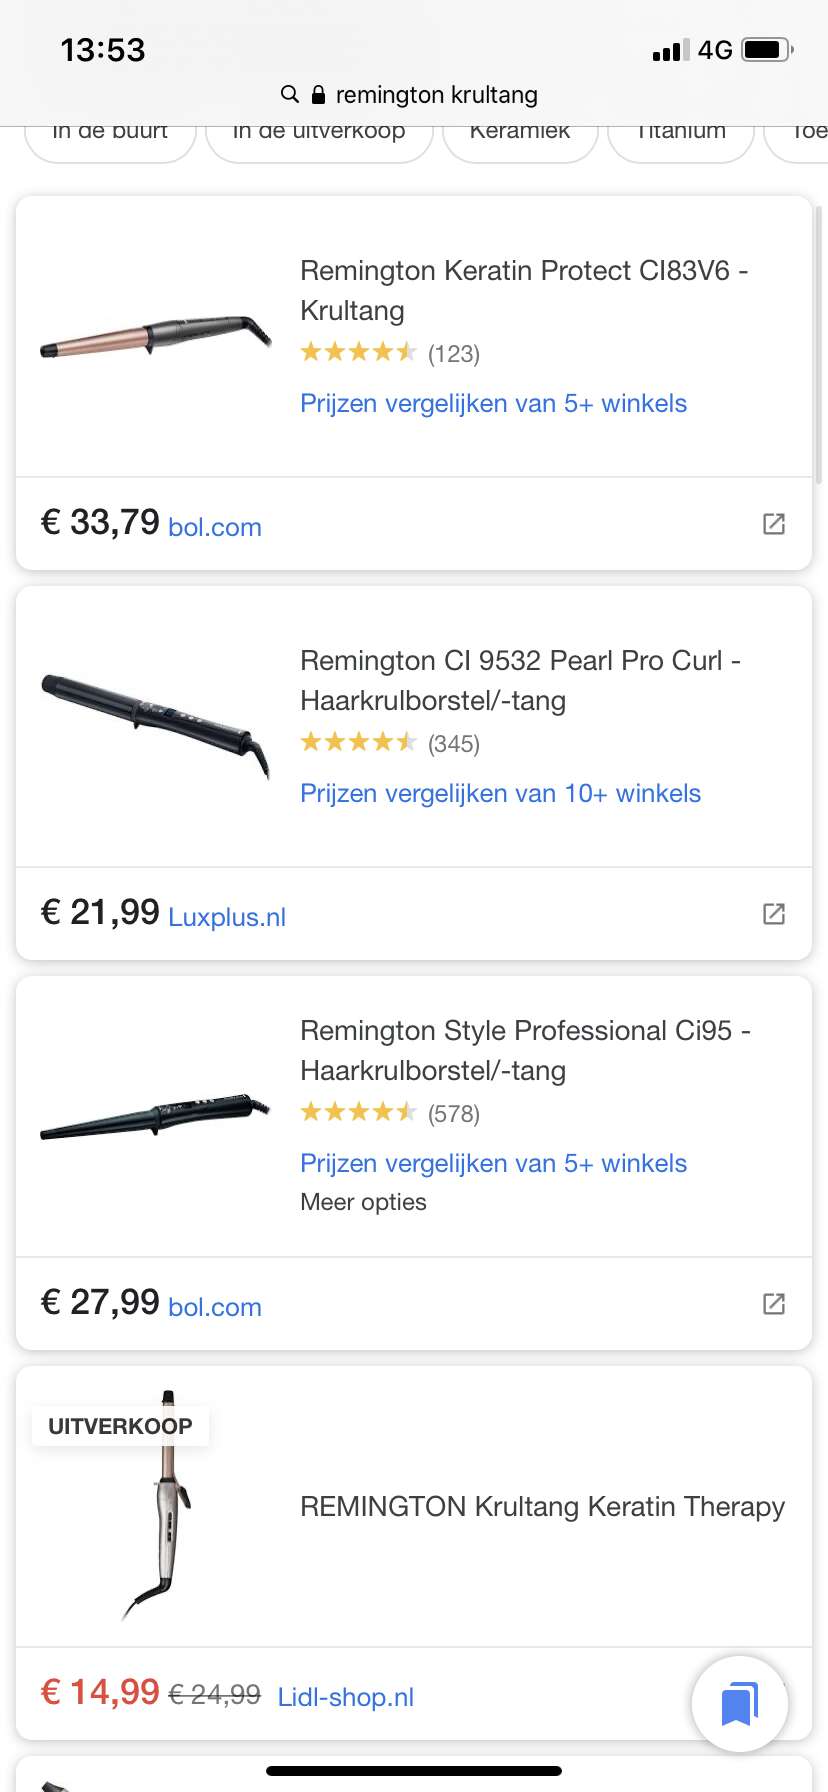Screen dimensions: 828x1792
Task: Tap the search magnifier icon in address bar
Action: [290, 94]
